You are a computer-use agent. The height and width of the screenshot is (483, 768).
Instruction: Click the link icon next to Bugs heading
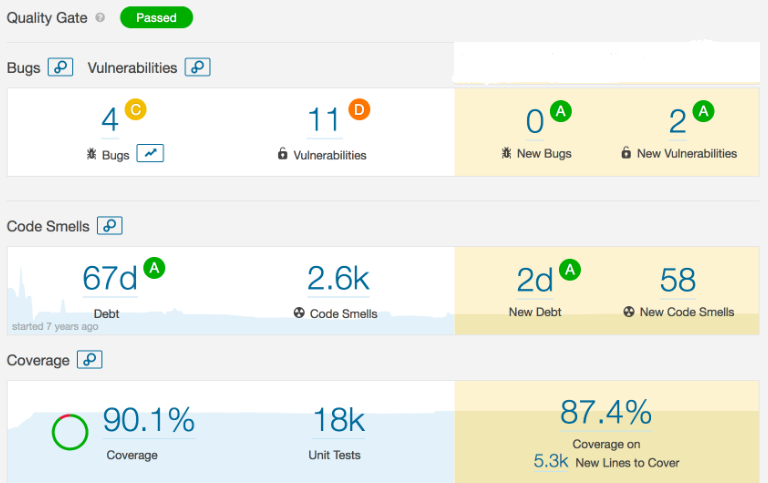coord(61,68)
